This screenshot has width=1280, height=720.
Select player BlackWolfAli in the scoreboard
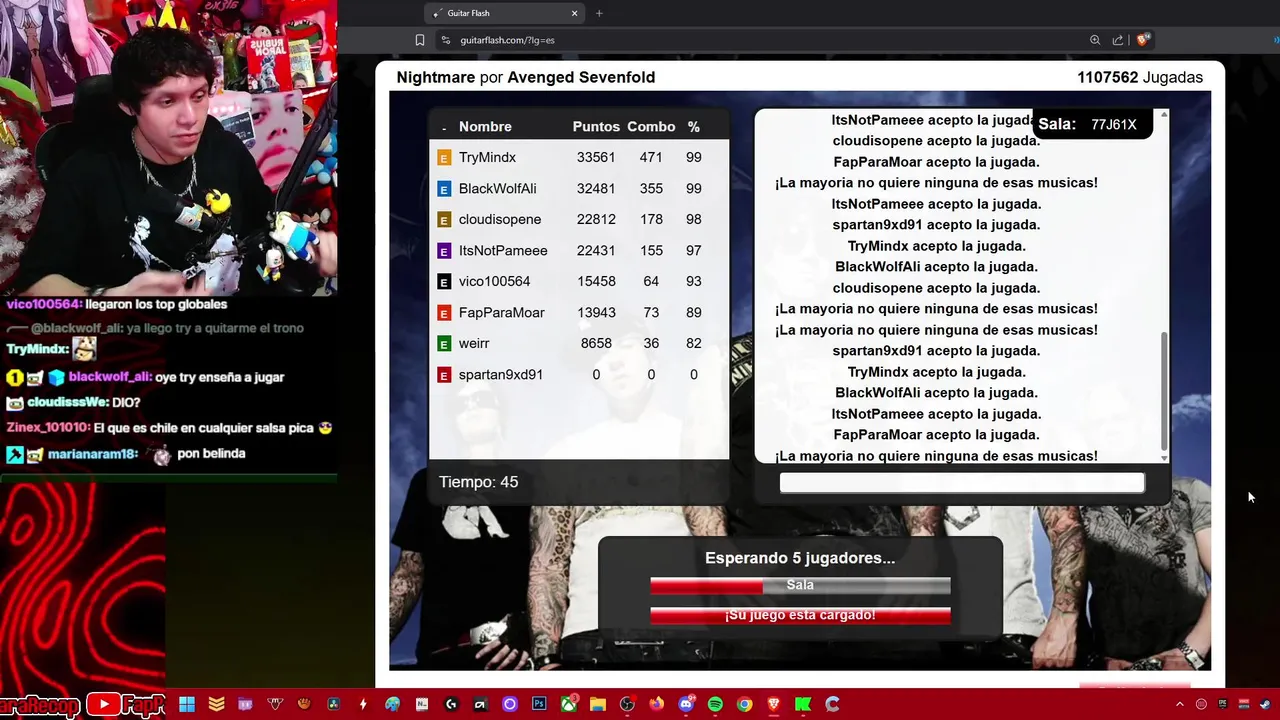coord(497,189)
